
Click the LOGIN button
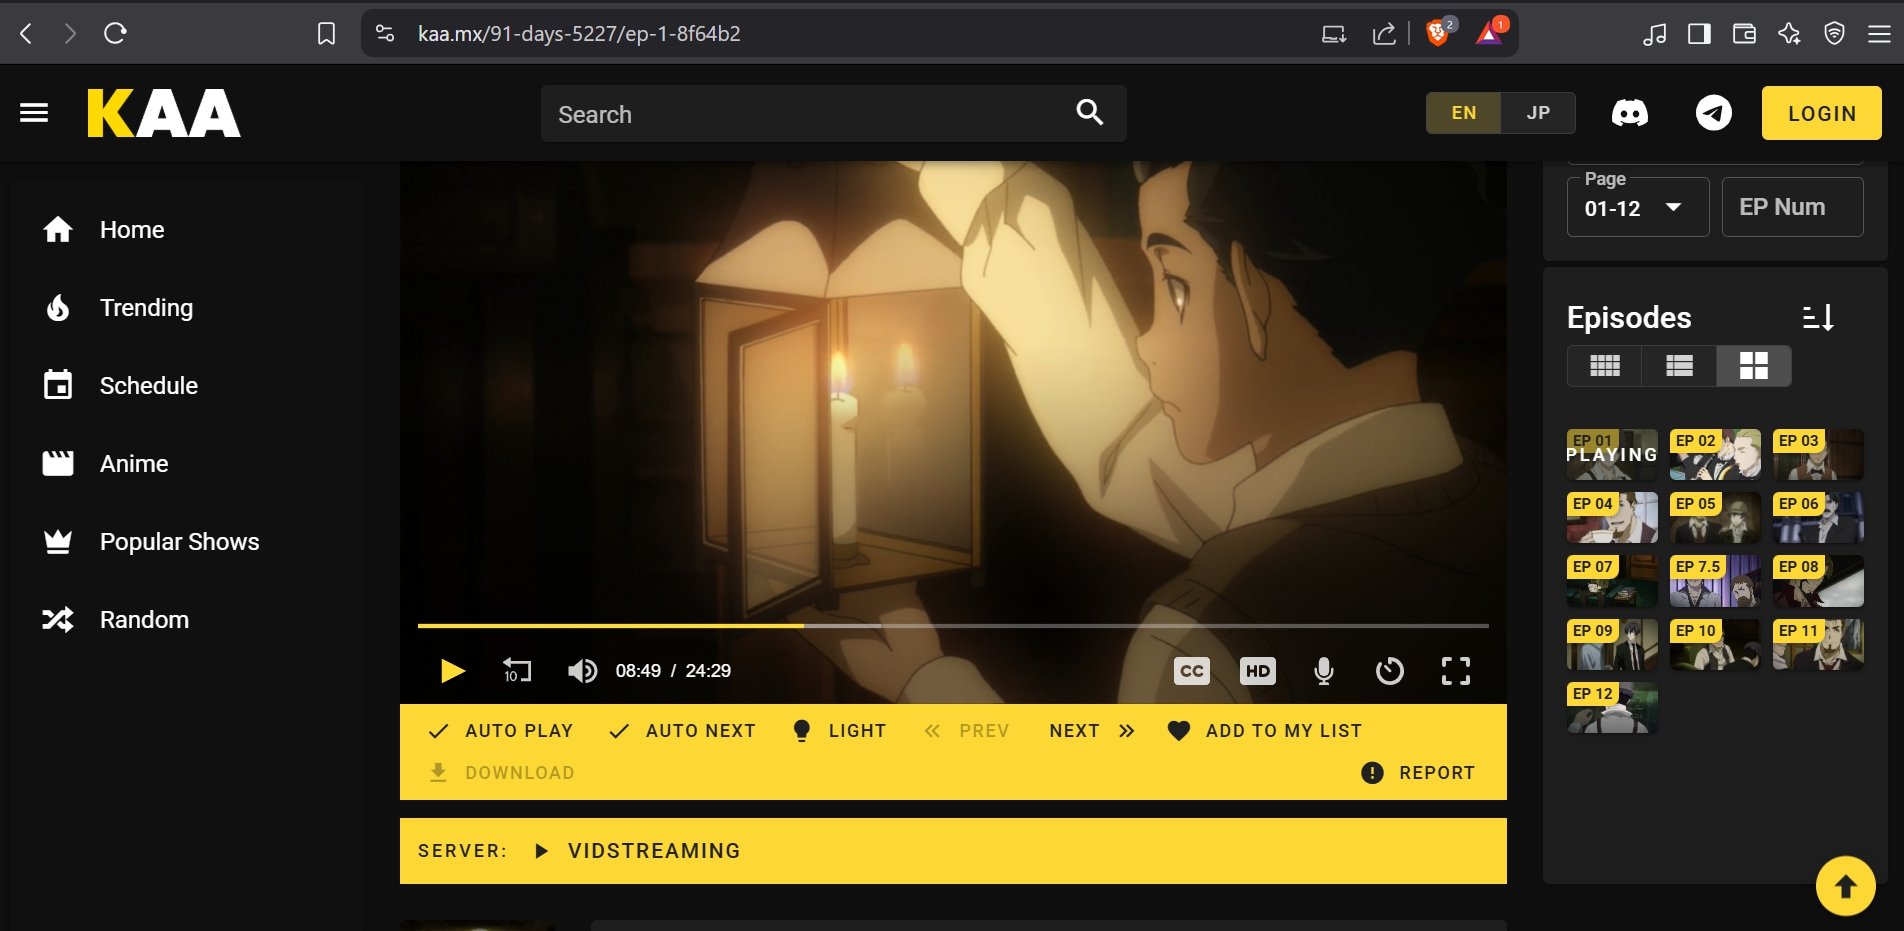1822,113
